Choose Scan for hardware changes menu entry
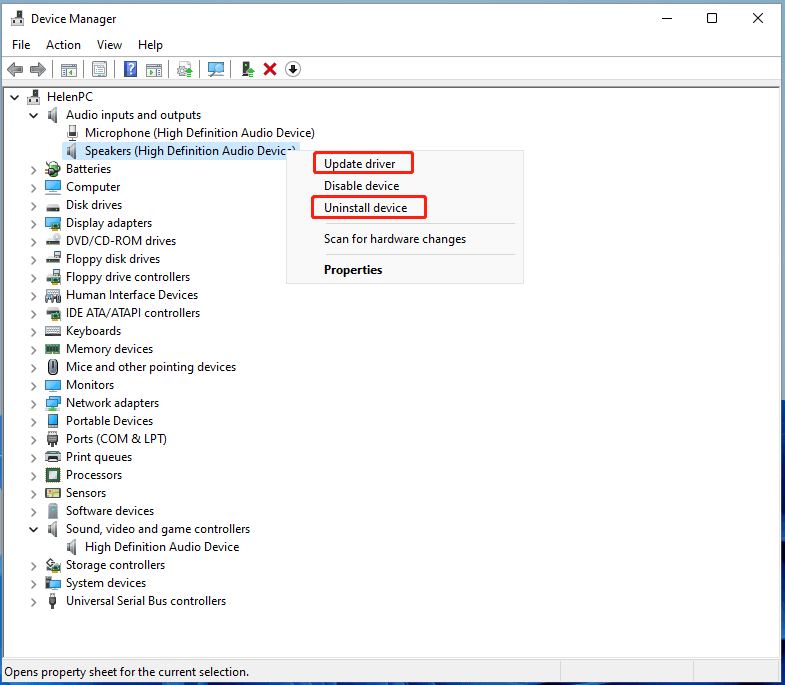 pos(395,239)
